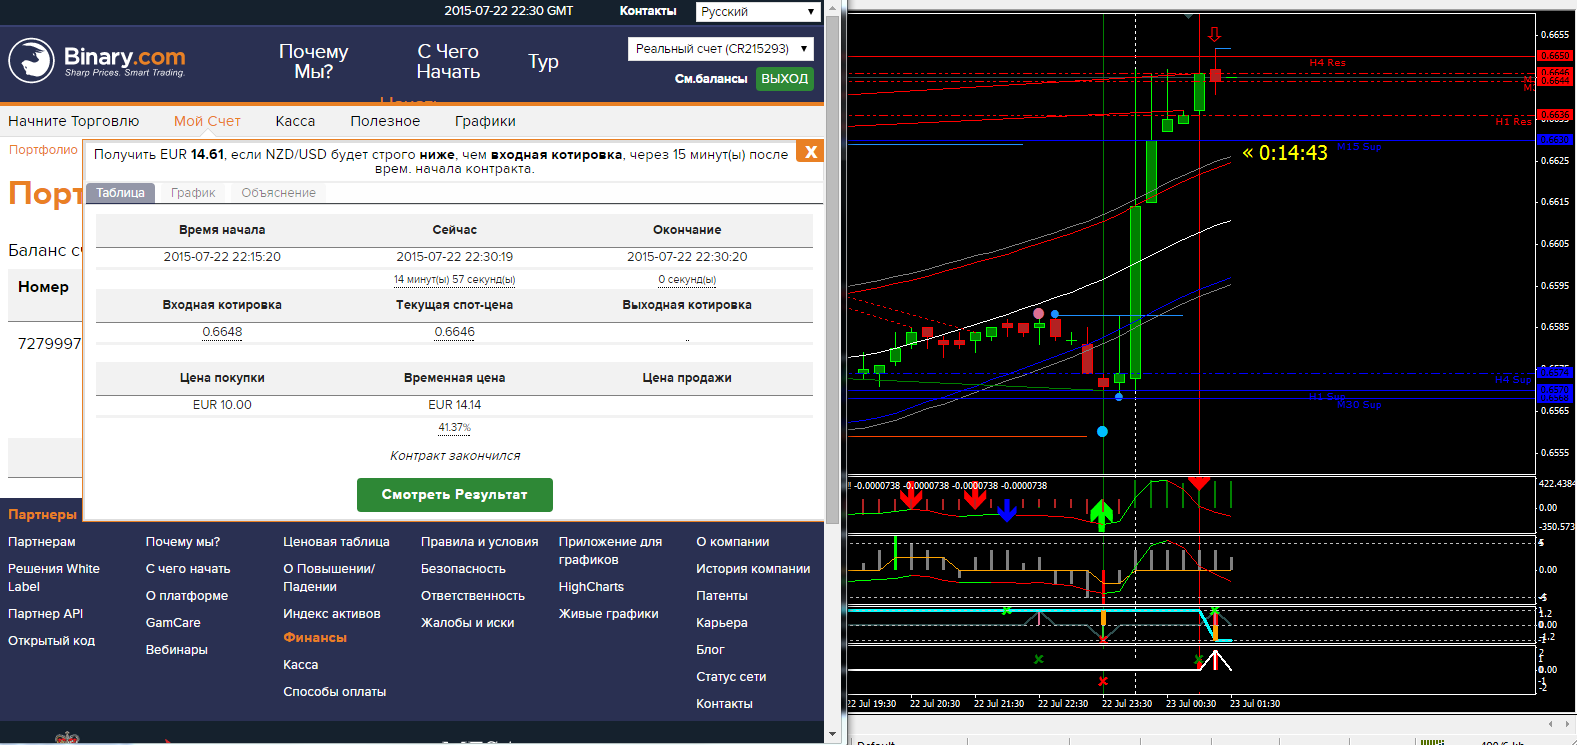Open the GamCare footer link

pos(173,623)
